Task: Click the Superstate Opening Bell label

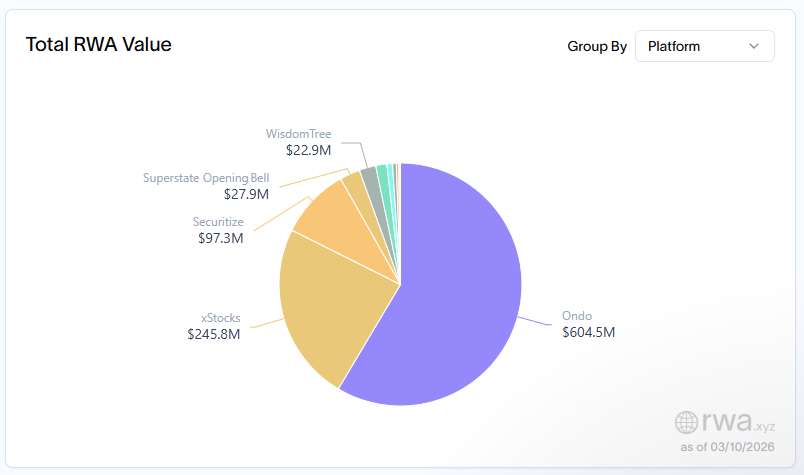Action: (x=205, y=178)
